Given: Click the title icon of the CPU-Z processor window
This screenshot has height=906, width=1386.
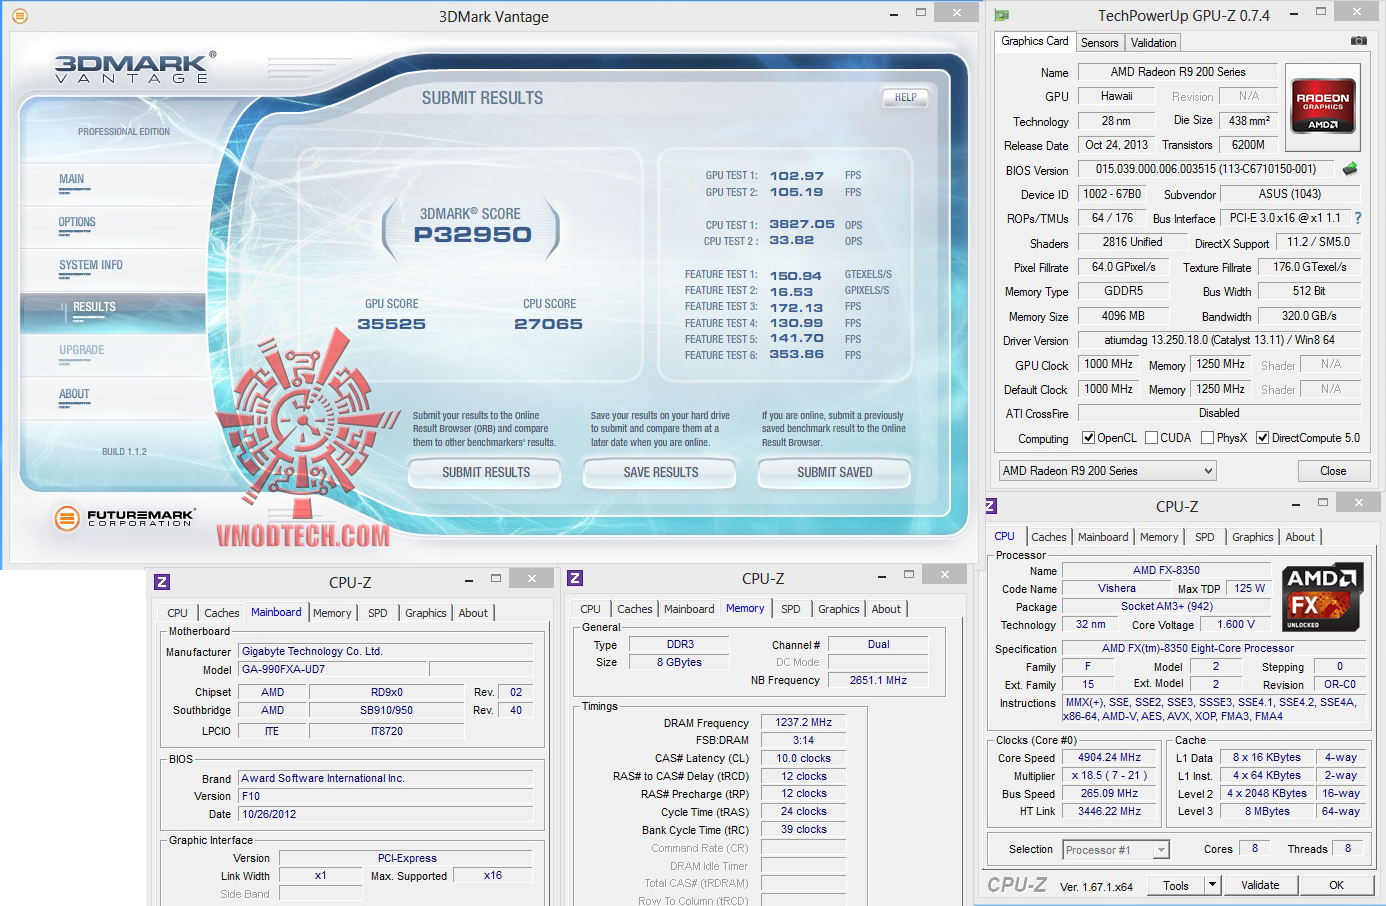Looking at the screenshot, I should (991, 506).
